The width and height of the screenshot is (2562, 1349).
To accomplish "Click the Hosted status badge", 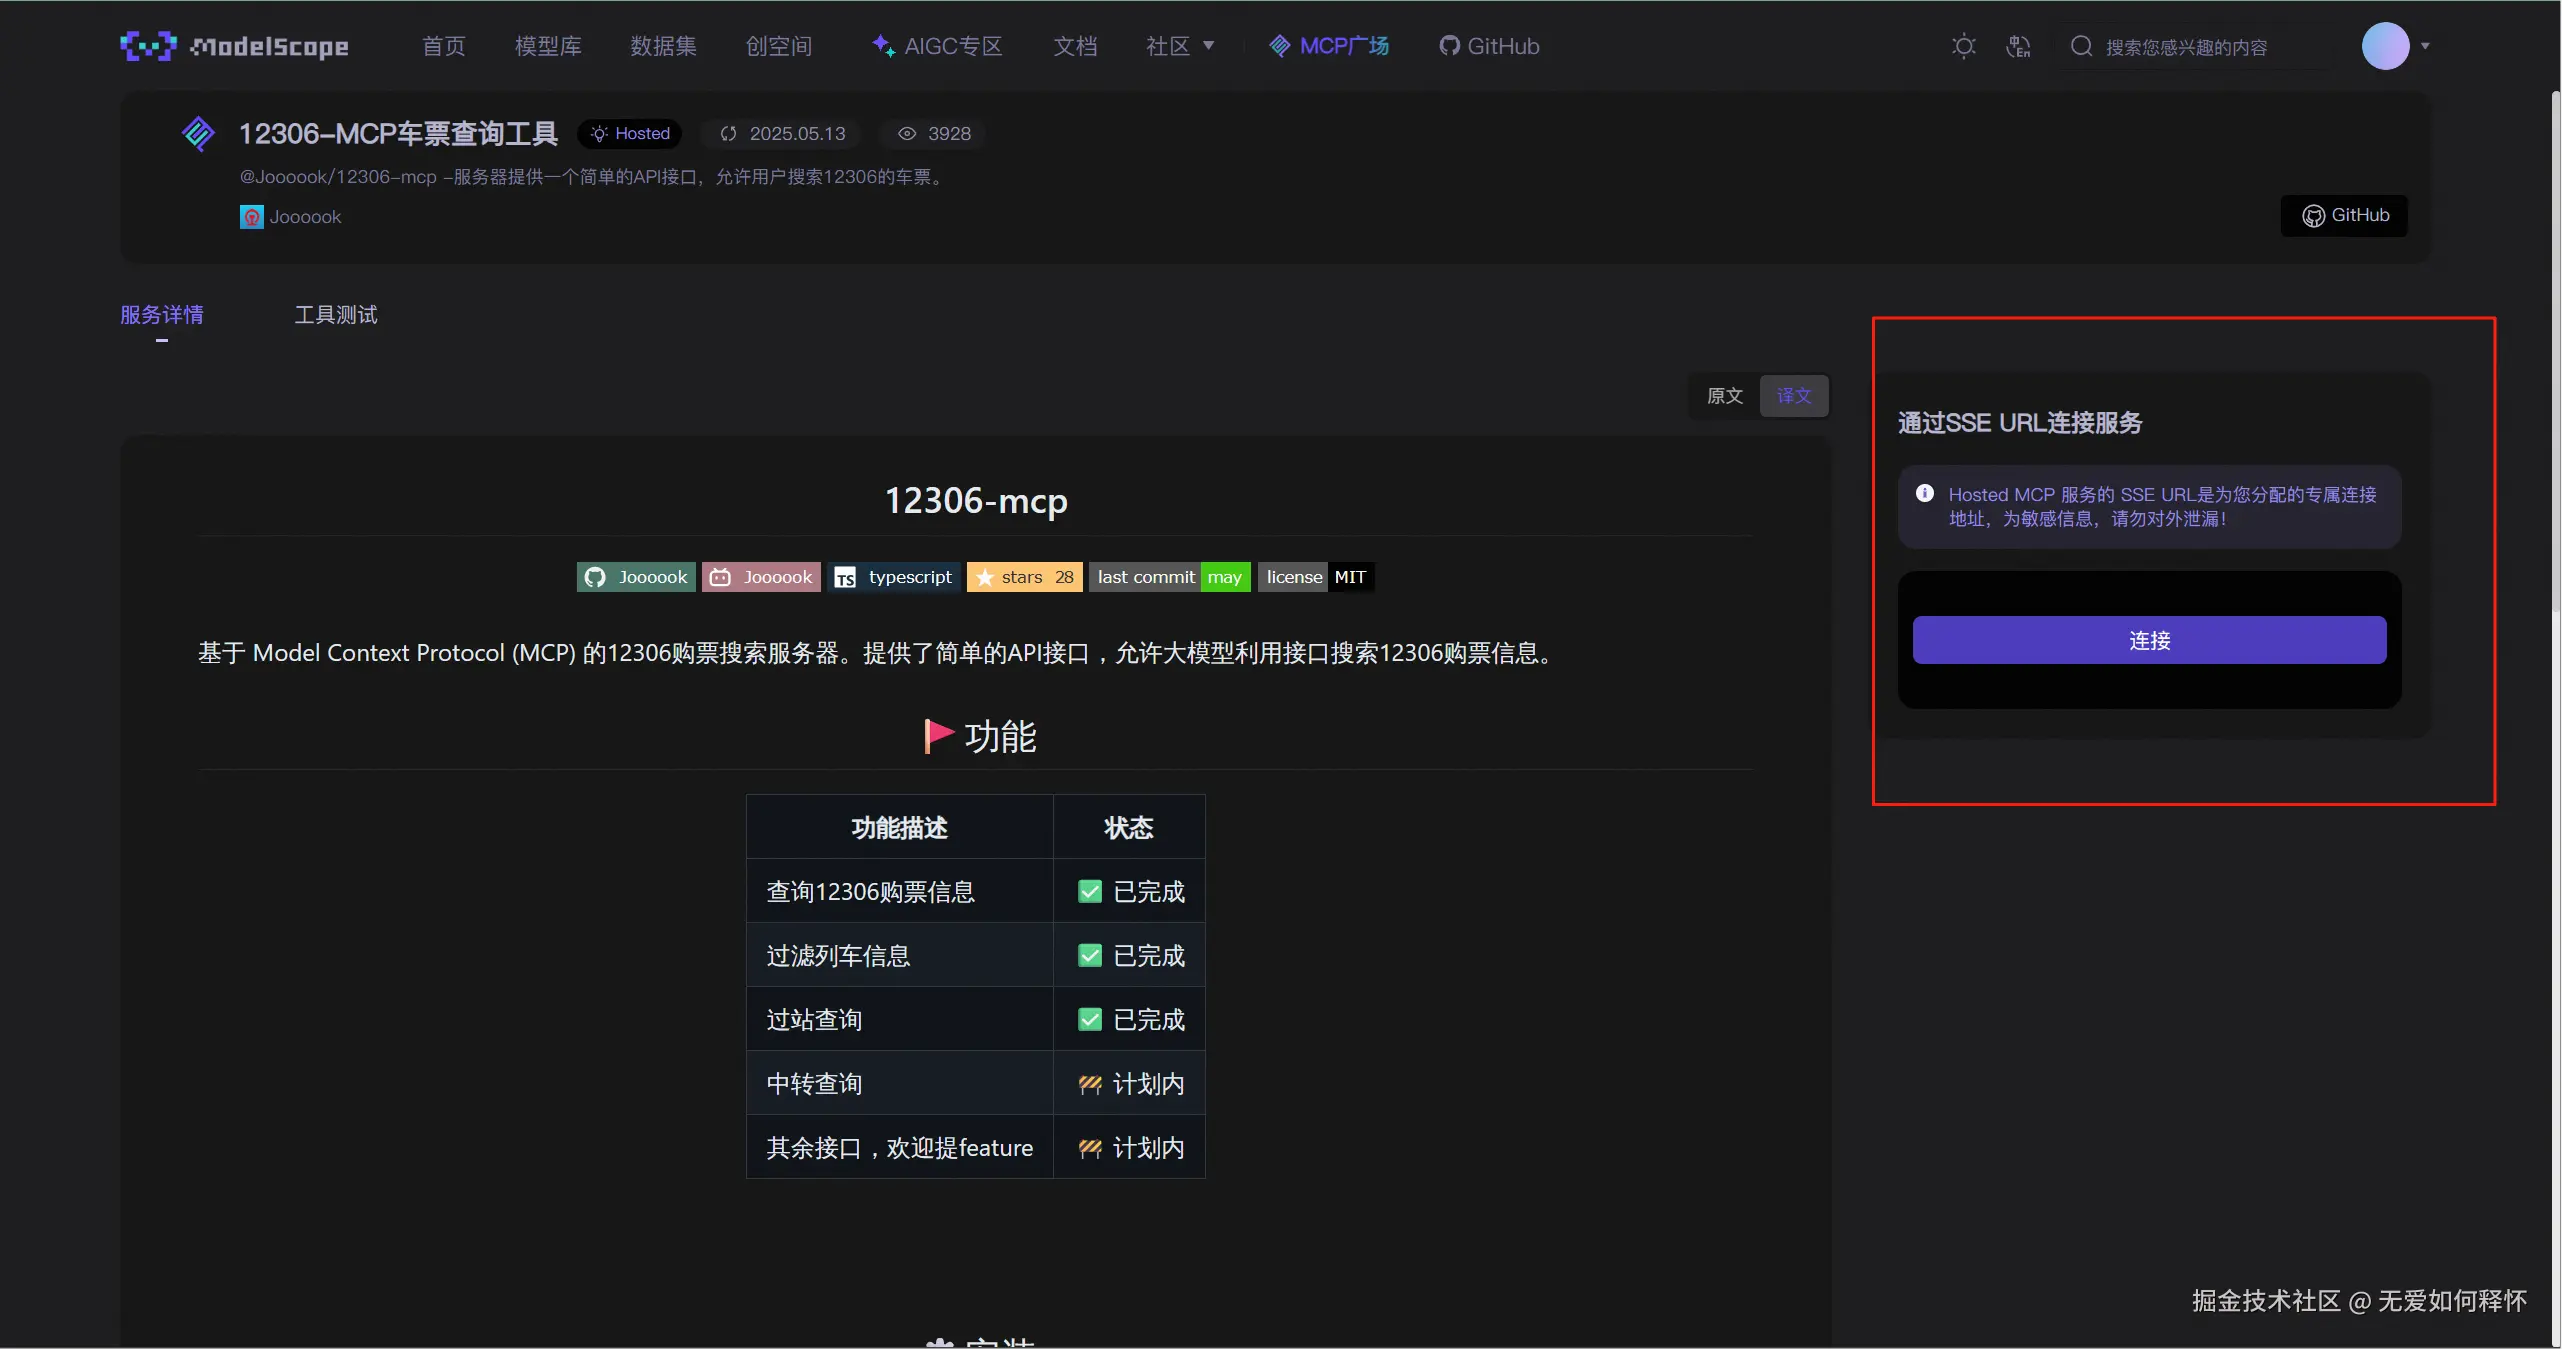I will [630, 134].
